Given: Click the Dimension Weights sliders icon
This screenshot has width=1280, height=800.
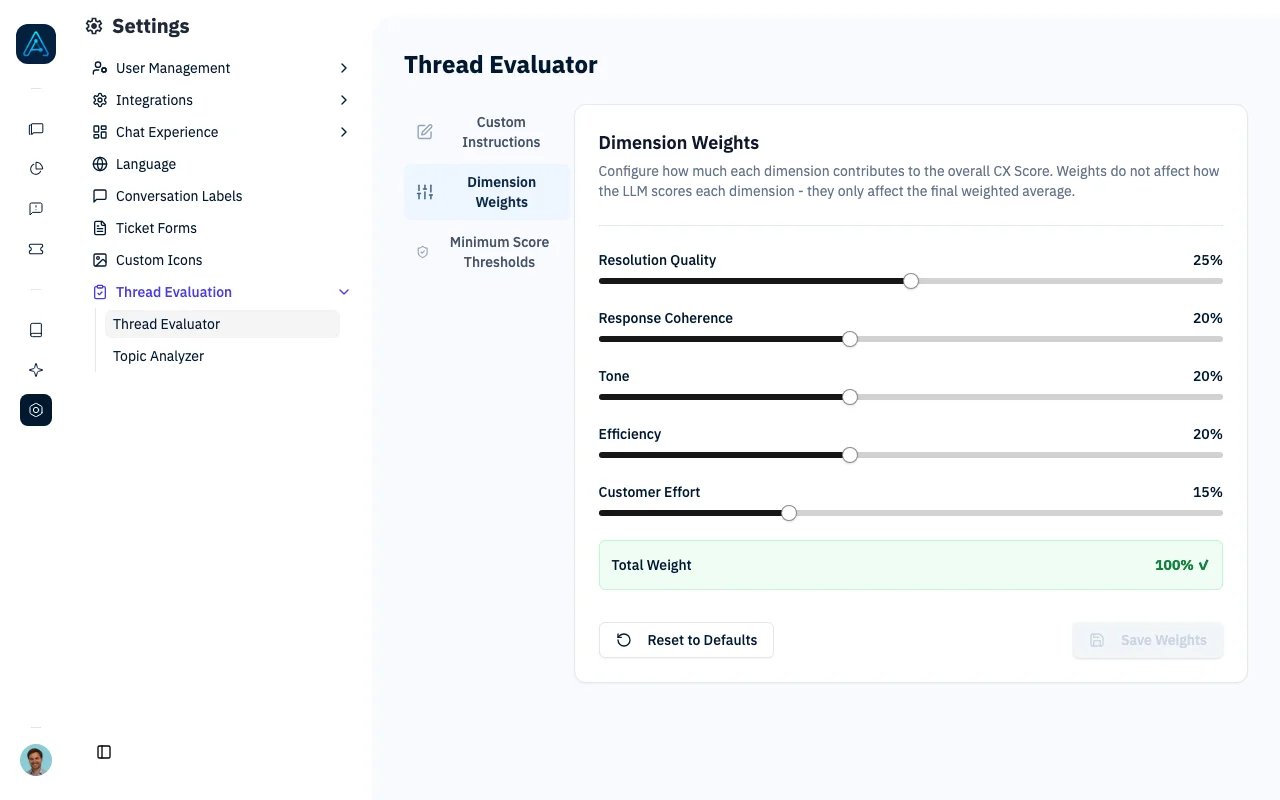Looking at the screenshot, I should (425, 192).
